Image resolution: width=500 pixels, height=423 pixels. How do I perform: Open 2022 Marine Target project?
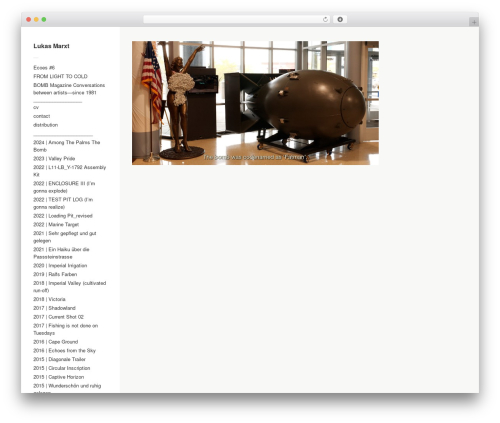click(56, 224)
